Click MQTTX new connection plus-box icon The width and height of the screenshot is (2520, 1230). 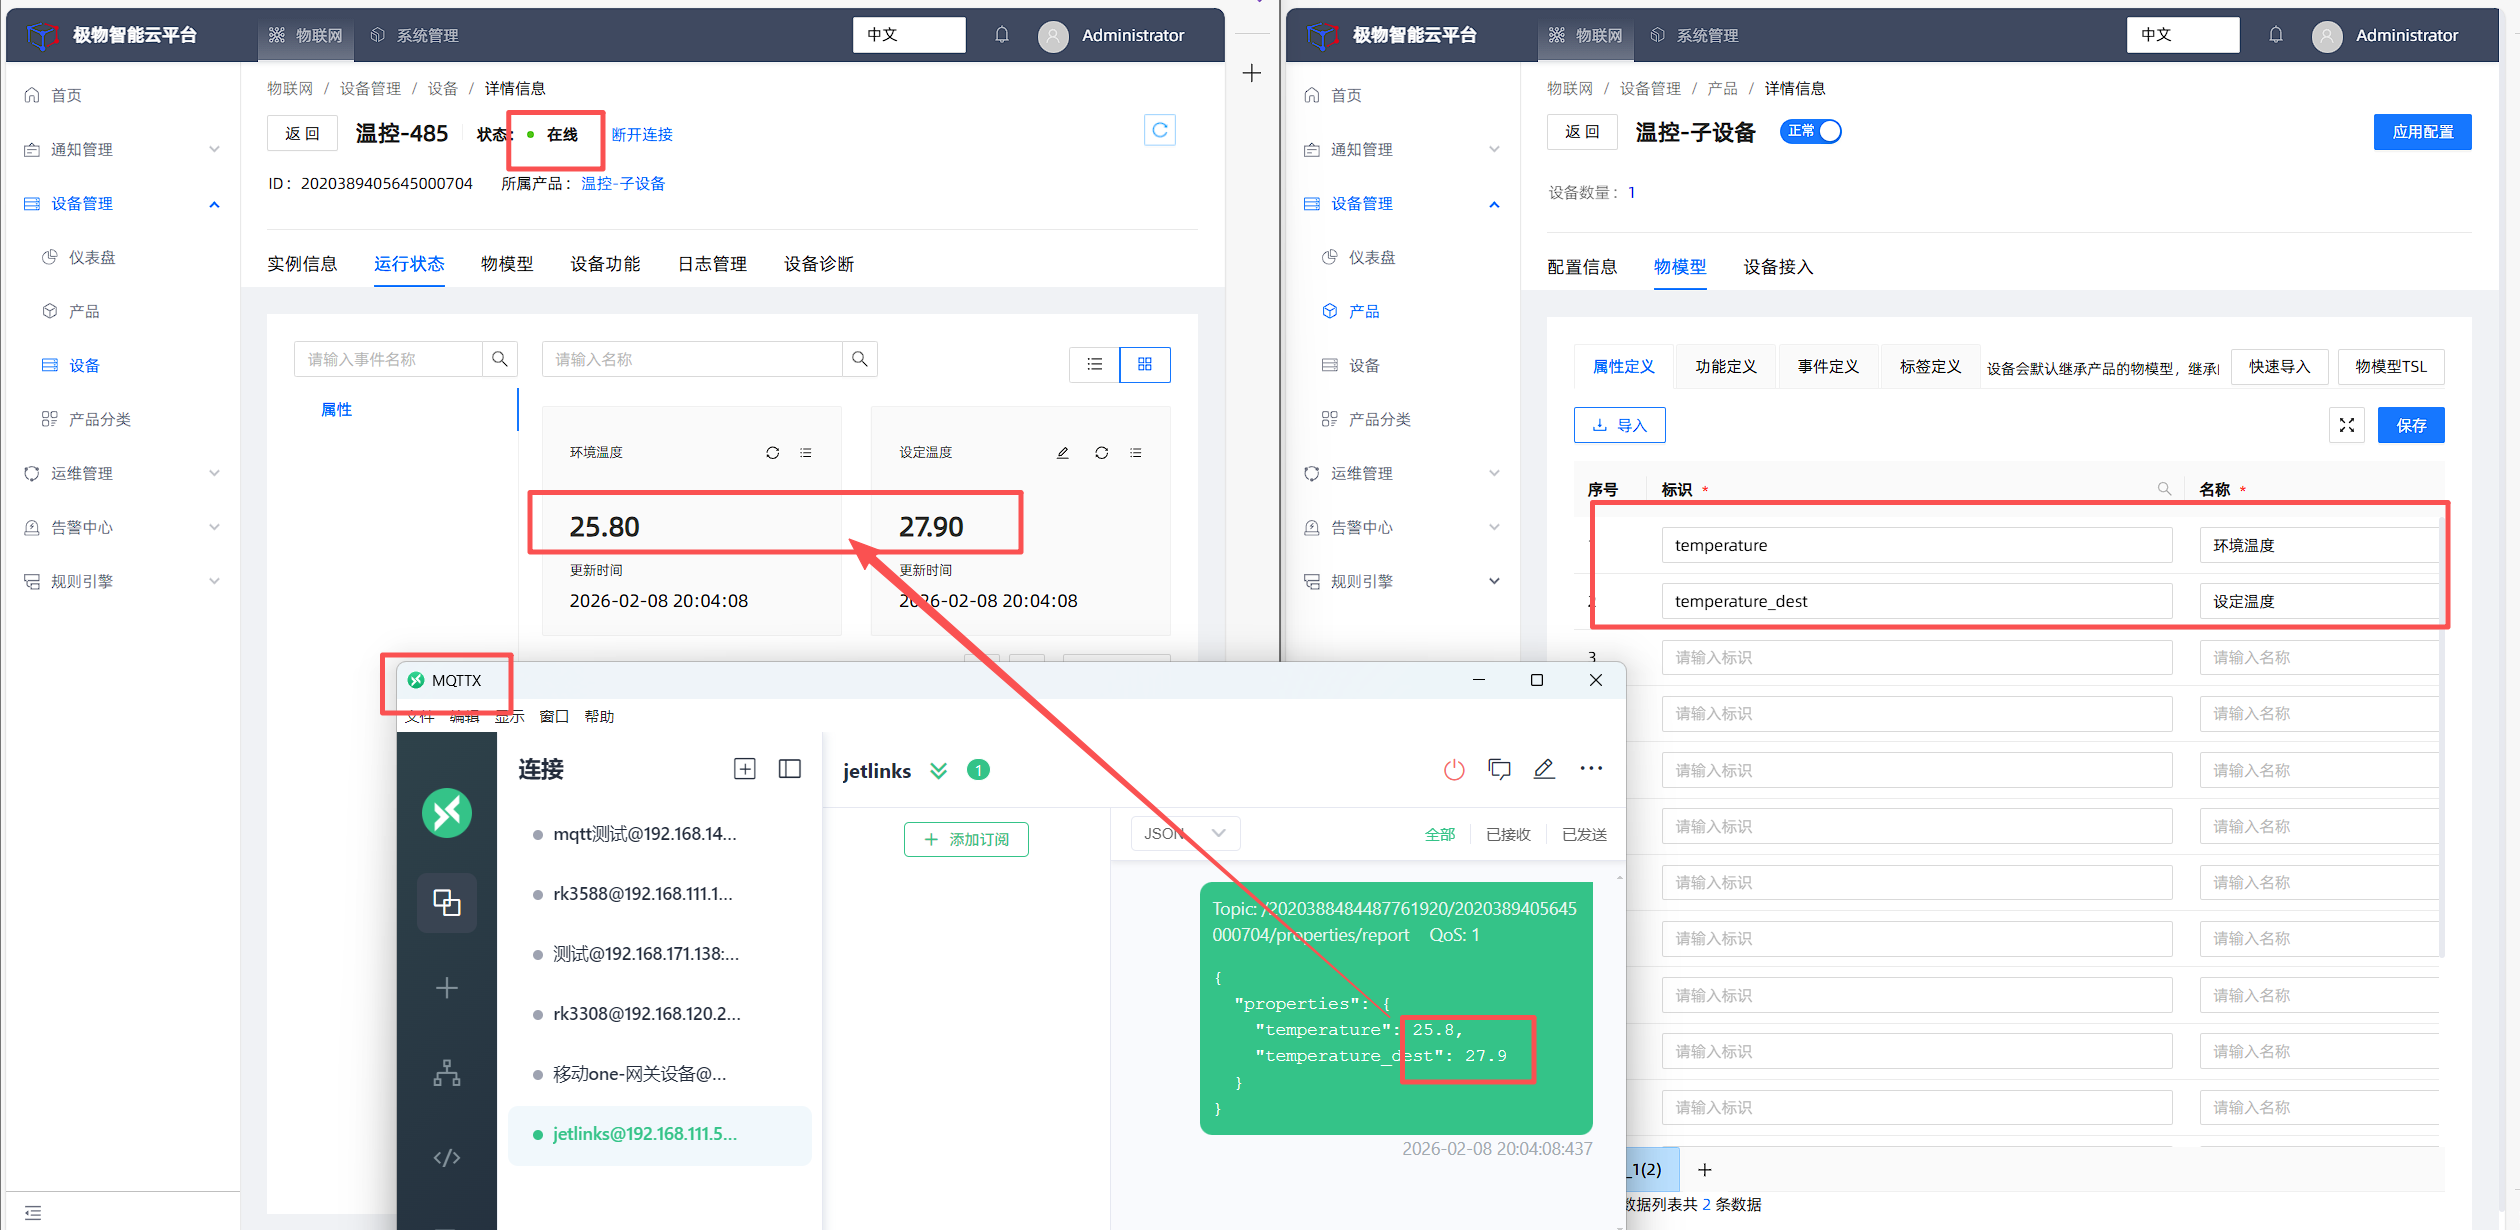tap(744, 769)
